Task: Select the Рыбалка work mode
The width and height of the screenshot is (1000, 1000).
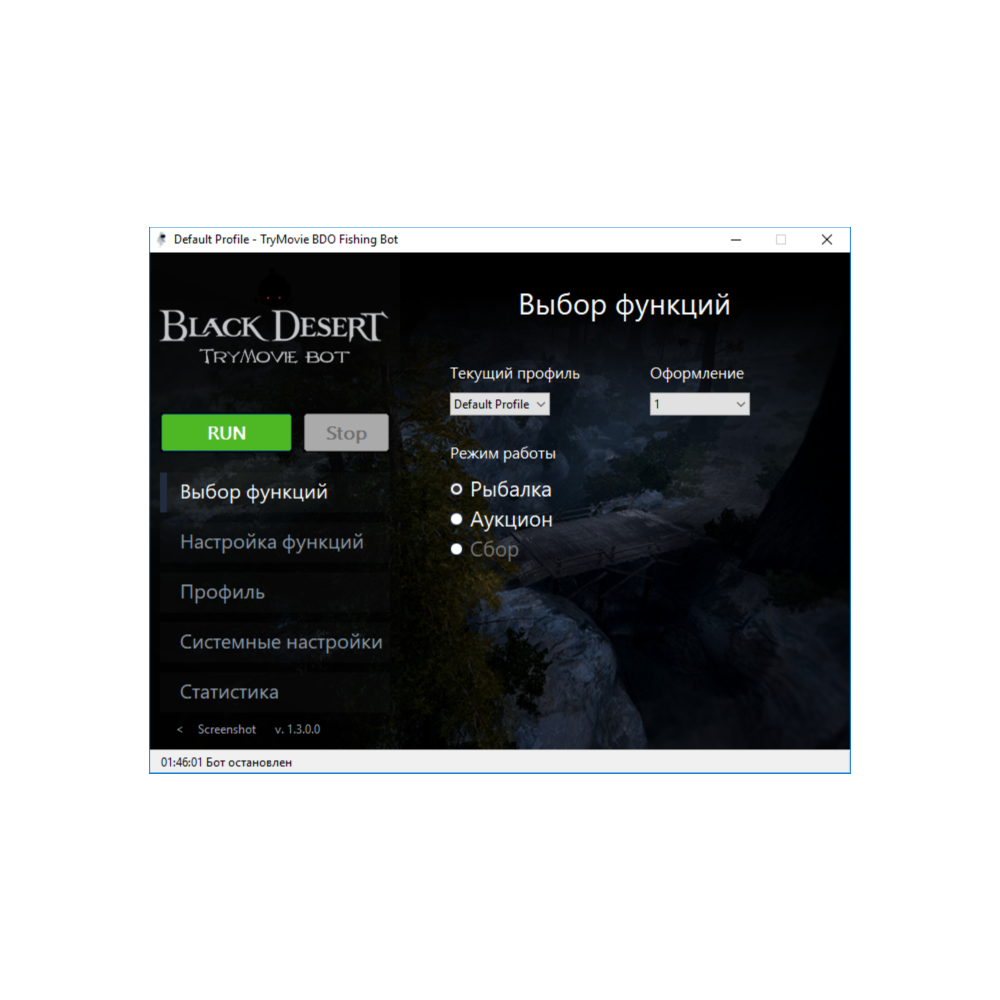Action: pyautogui.click(x=501, y=489)
